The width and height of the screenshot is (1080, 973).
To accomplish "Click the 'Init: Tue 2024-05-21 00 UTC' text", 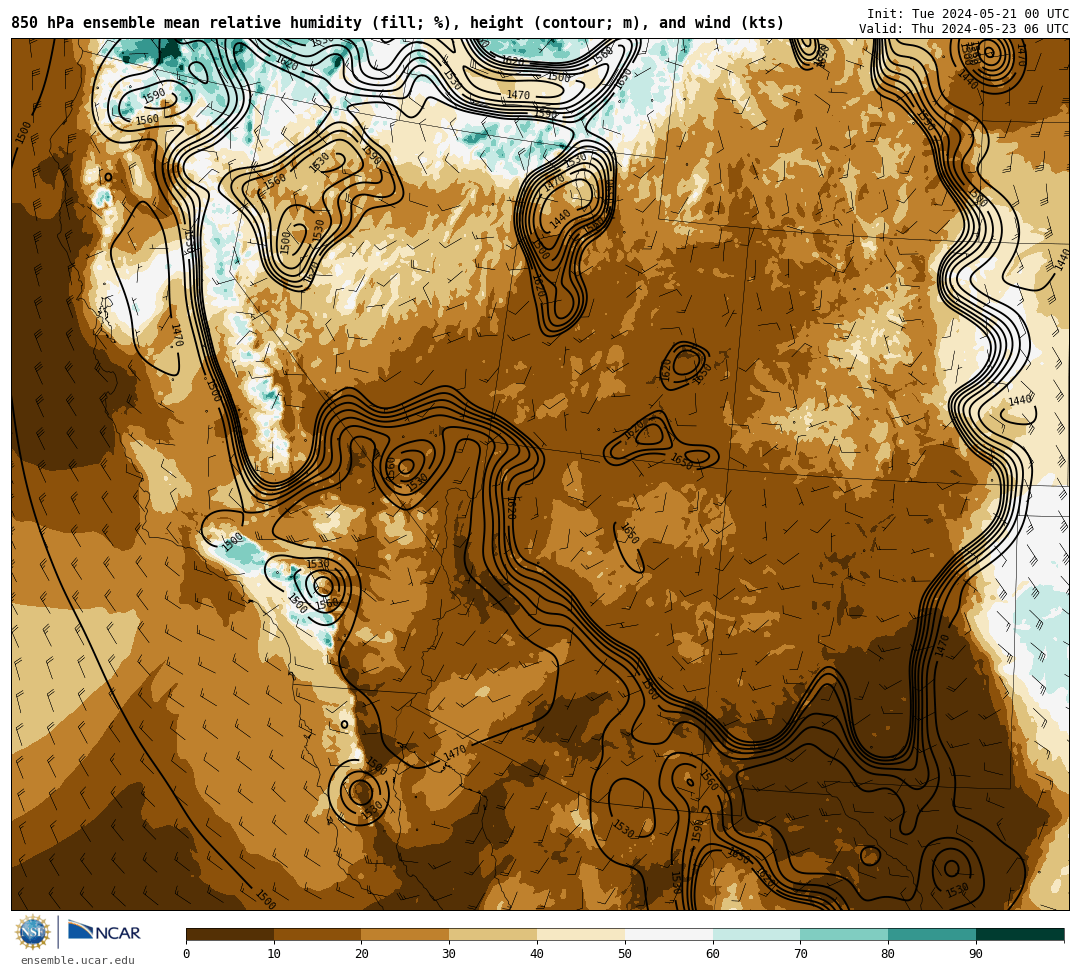I will pos(968,14).
